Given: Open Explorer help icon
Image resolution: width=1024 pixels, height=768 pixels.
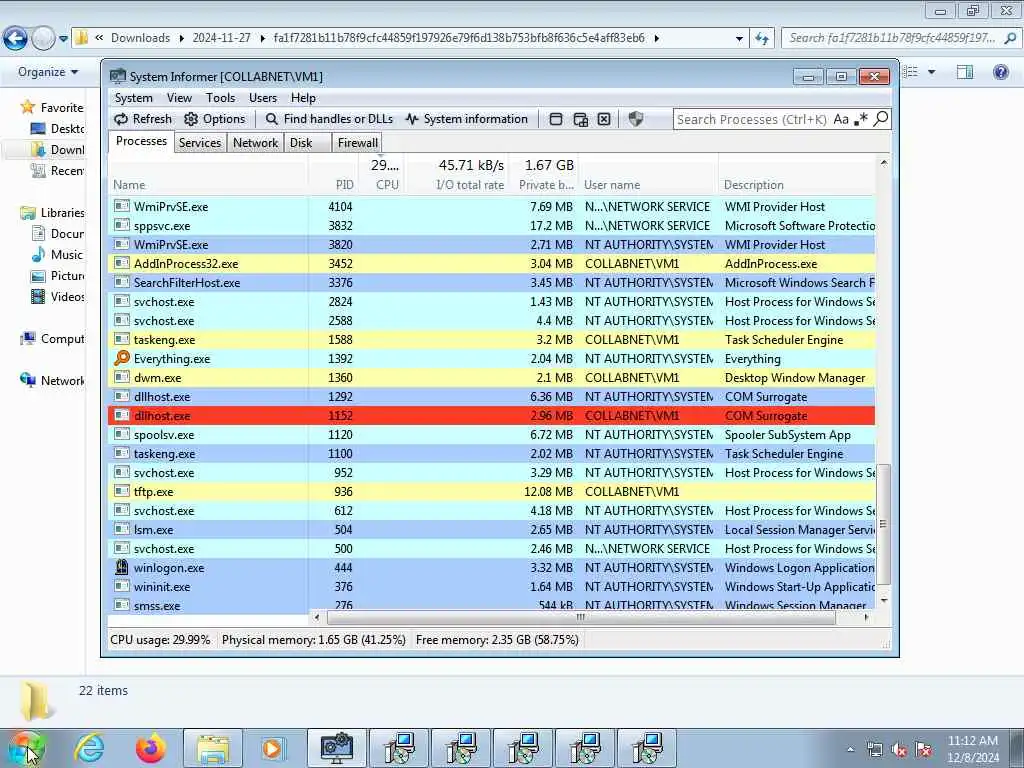Looking at the screenshot, I should tap(1000, 72).
